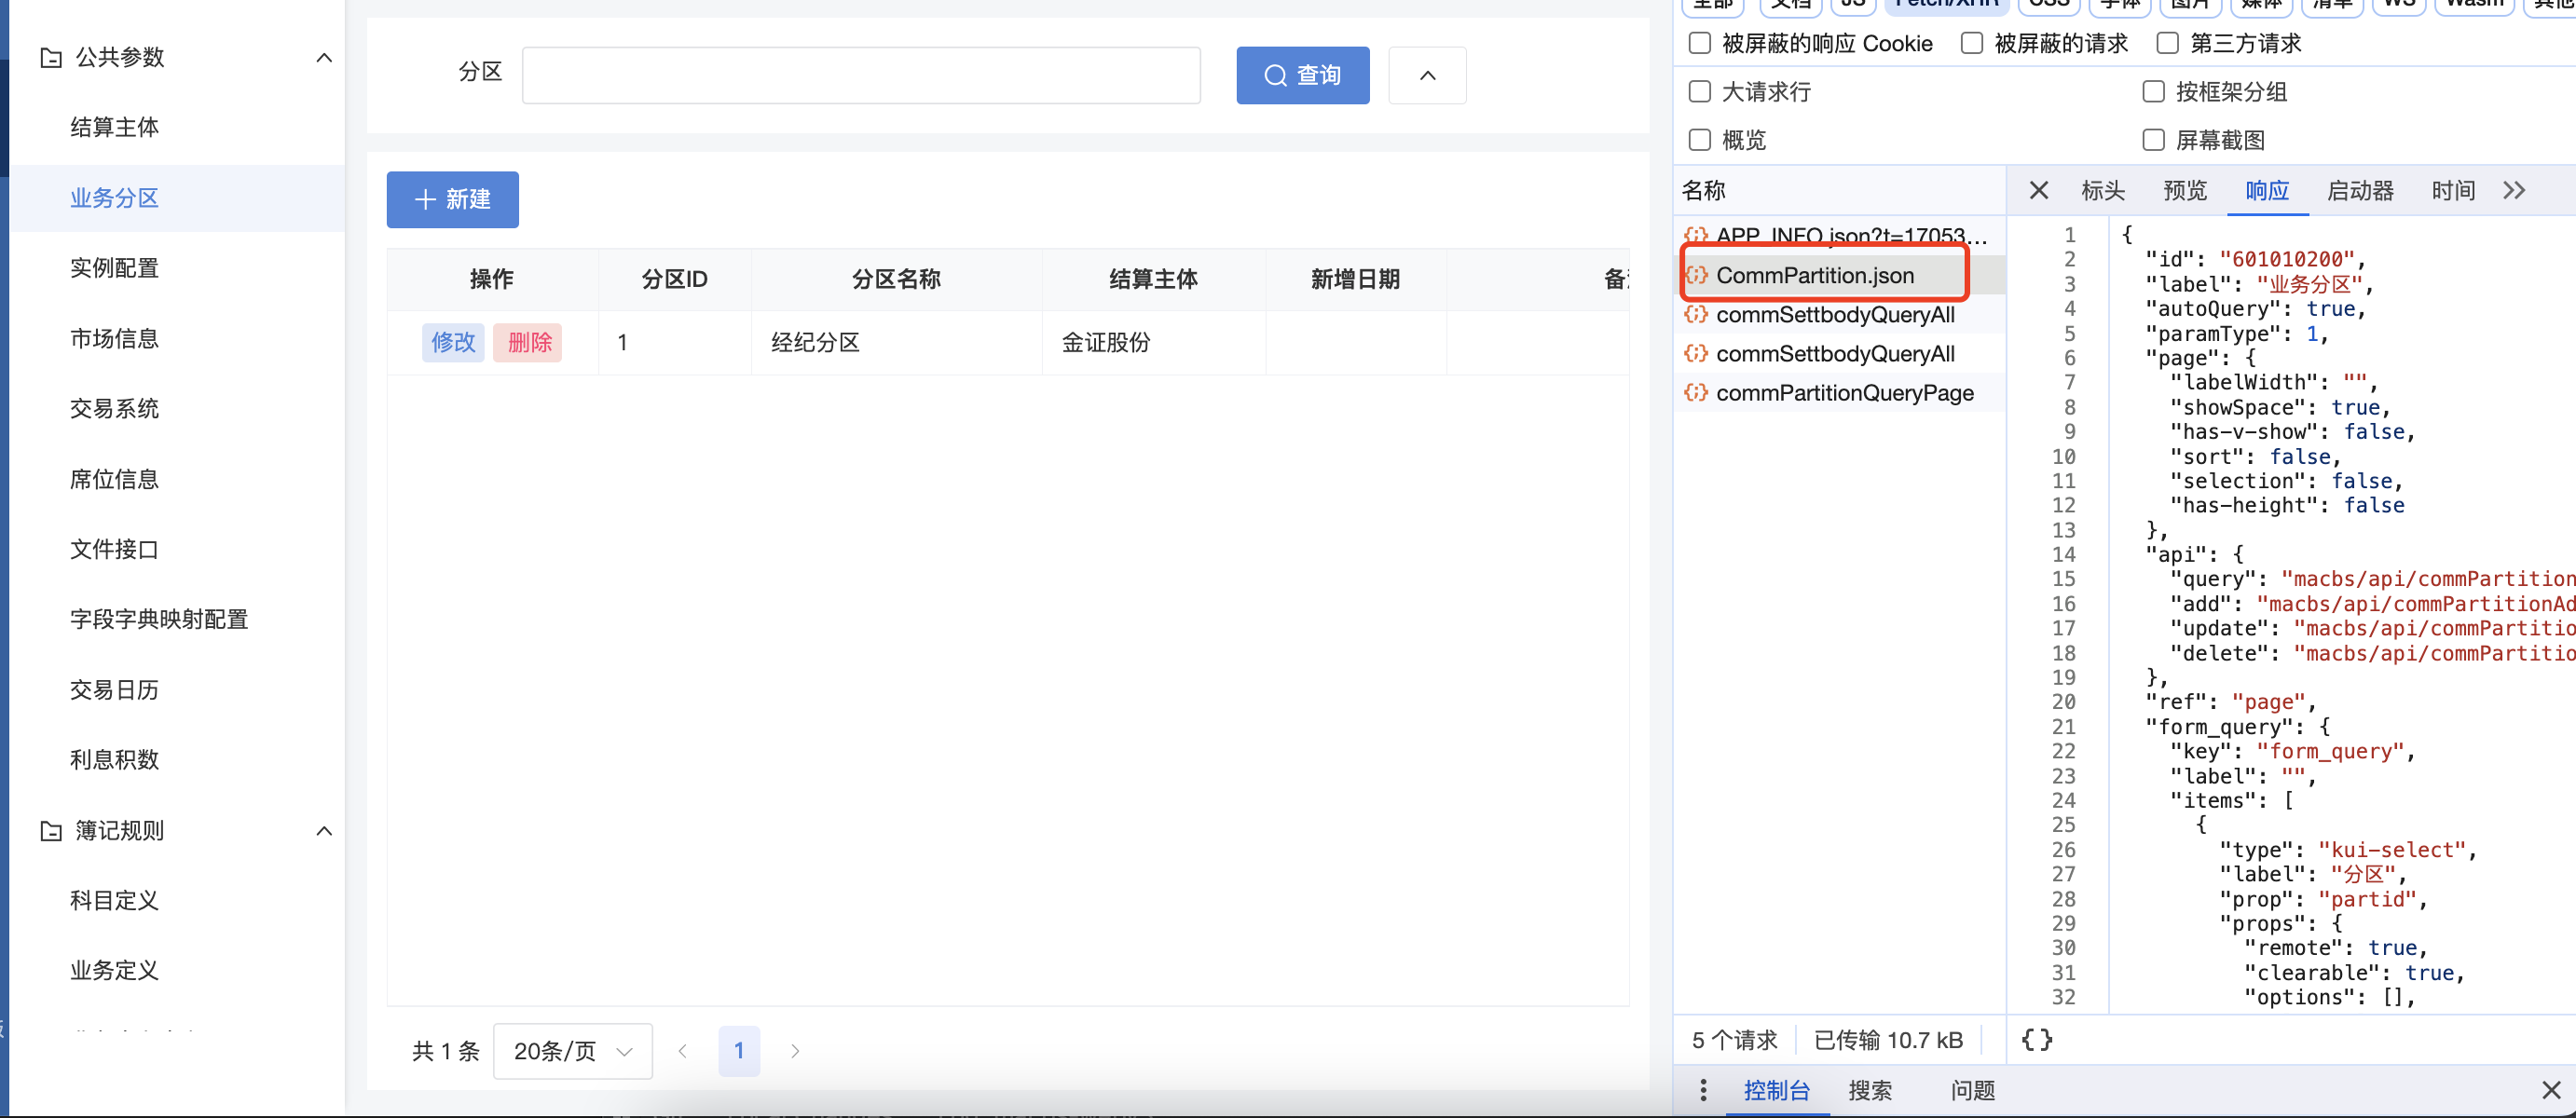
Task: Switch to the 预览 tab
Action: [x=2184, y=190]
